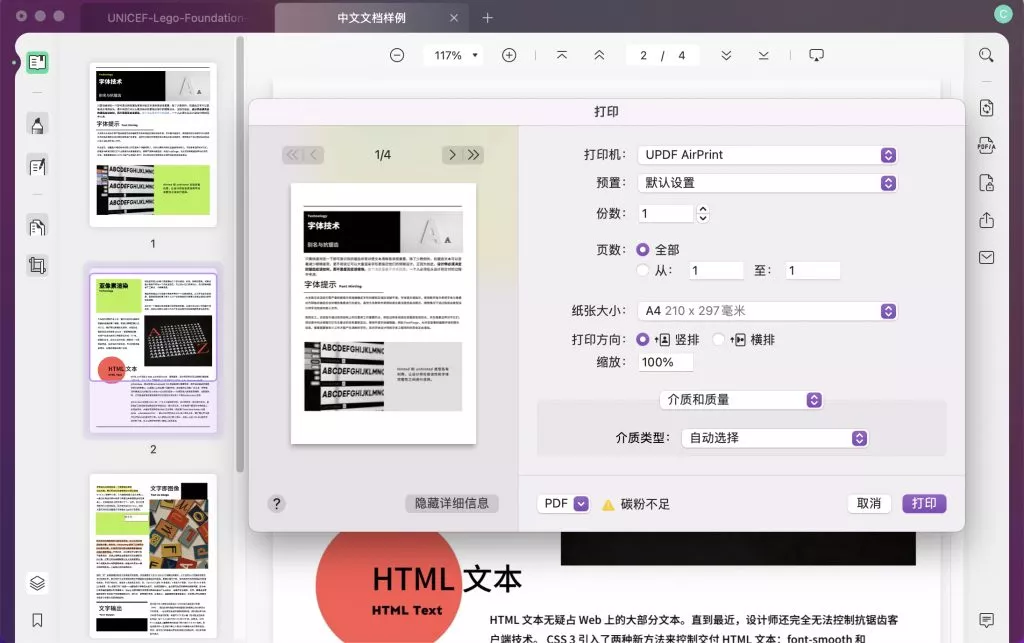Viewport: 1024px width, 643px height.
Task: Close the 中文文档样例 tab
Action: point(454,18)
